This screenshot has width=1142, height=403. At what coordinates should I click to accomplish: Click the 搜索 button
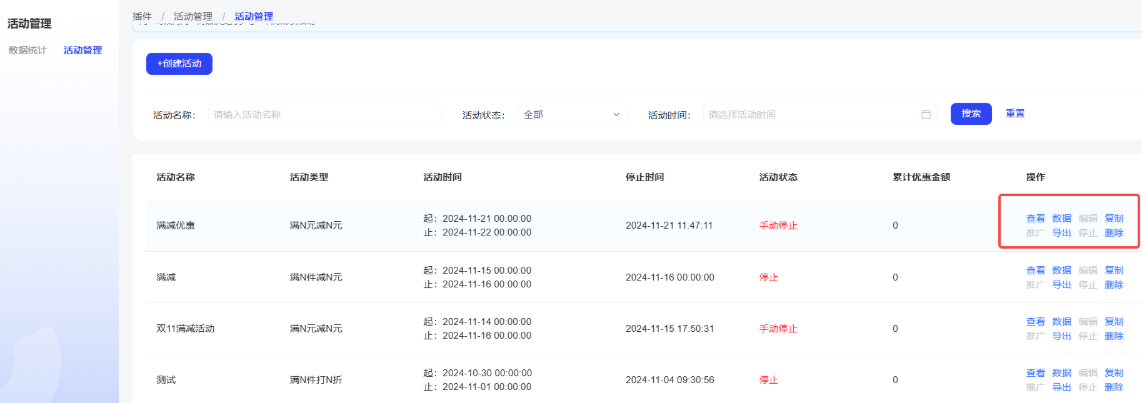coord(970,114)
